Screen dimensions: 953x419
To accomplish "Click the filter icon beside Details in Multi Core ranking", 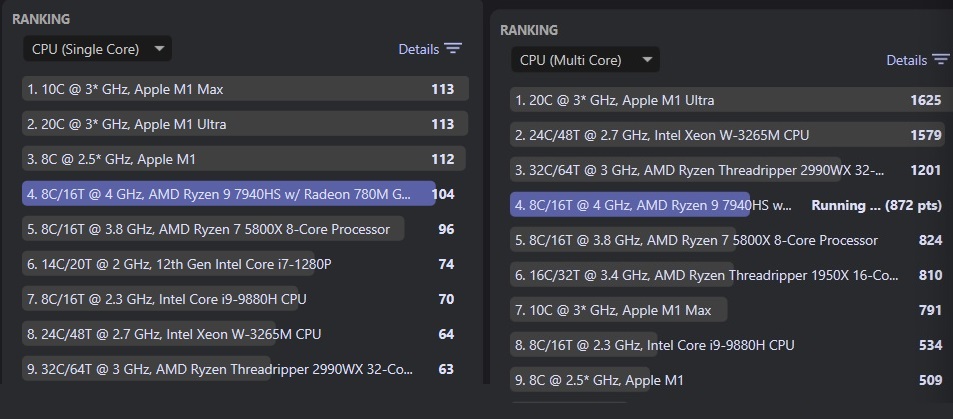I will [940, 60].
